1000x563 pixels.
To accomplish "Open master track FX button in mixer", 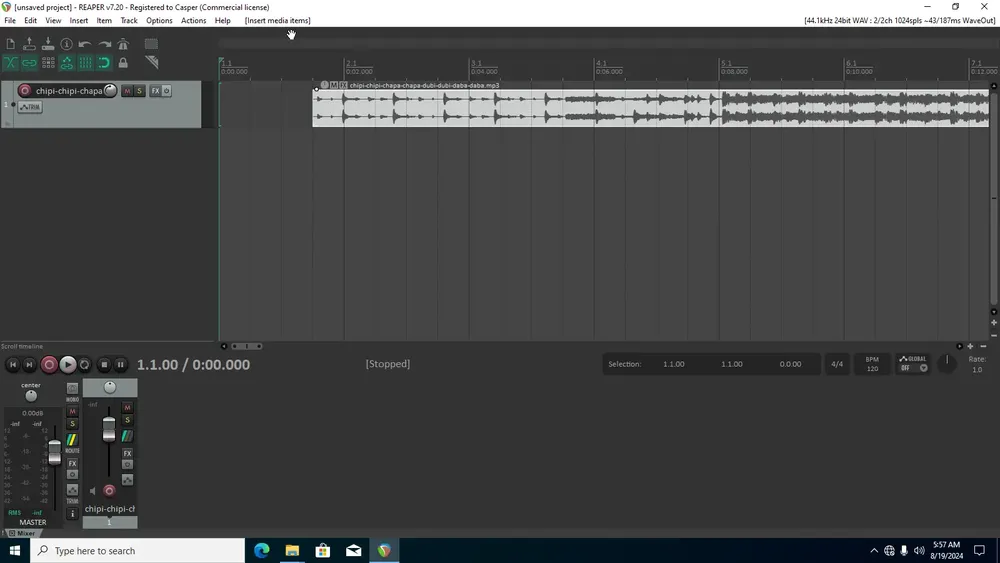I will [72, 464].
